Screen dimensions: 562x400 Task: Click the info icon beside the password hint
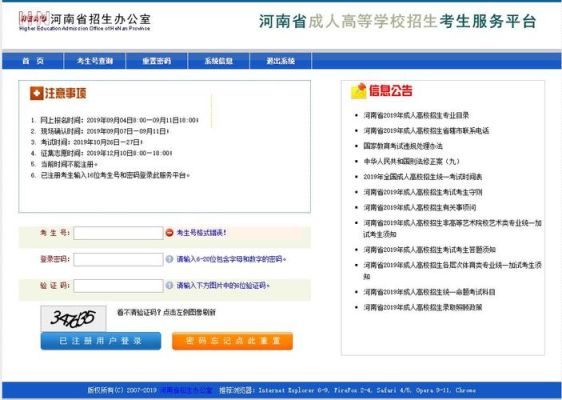click(x=170, y=259)
